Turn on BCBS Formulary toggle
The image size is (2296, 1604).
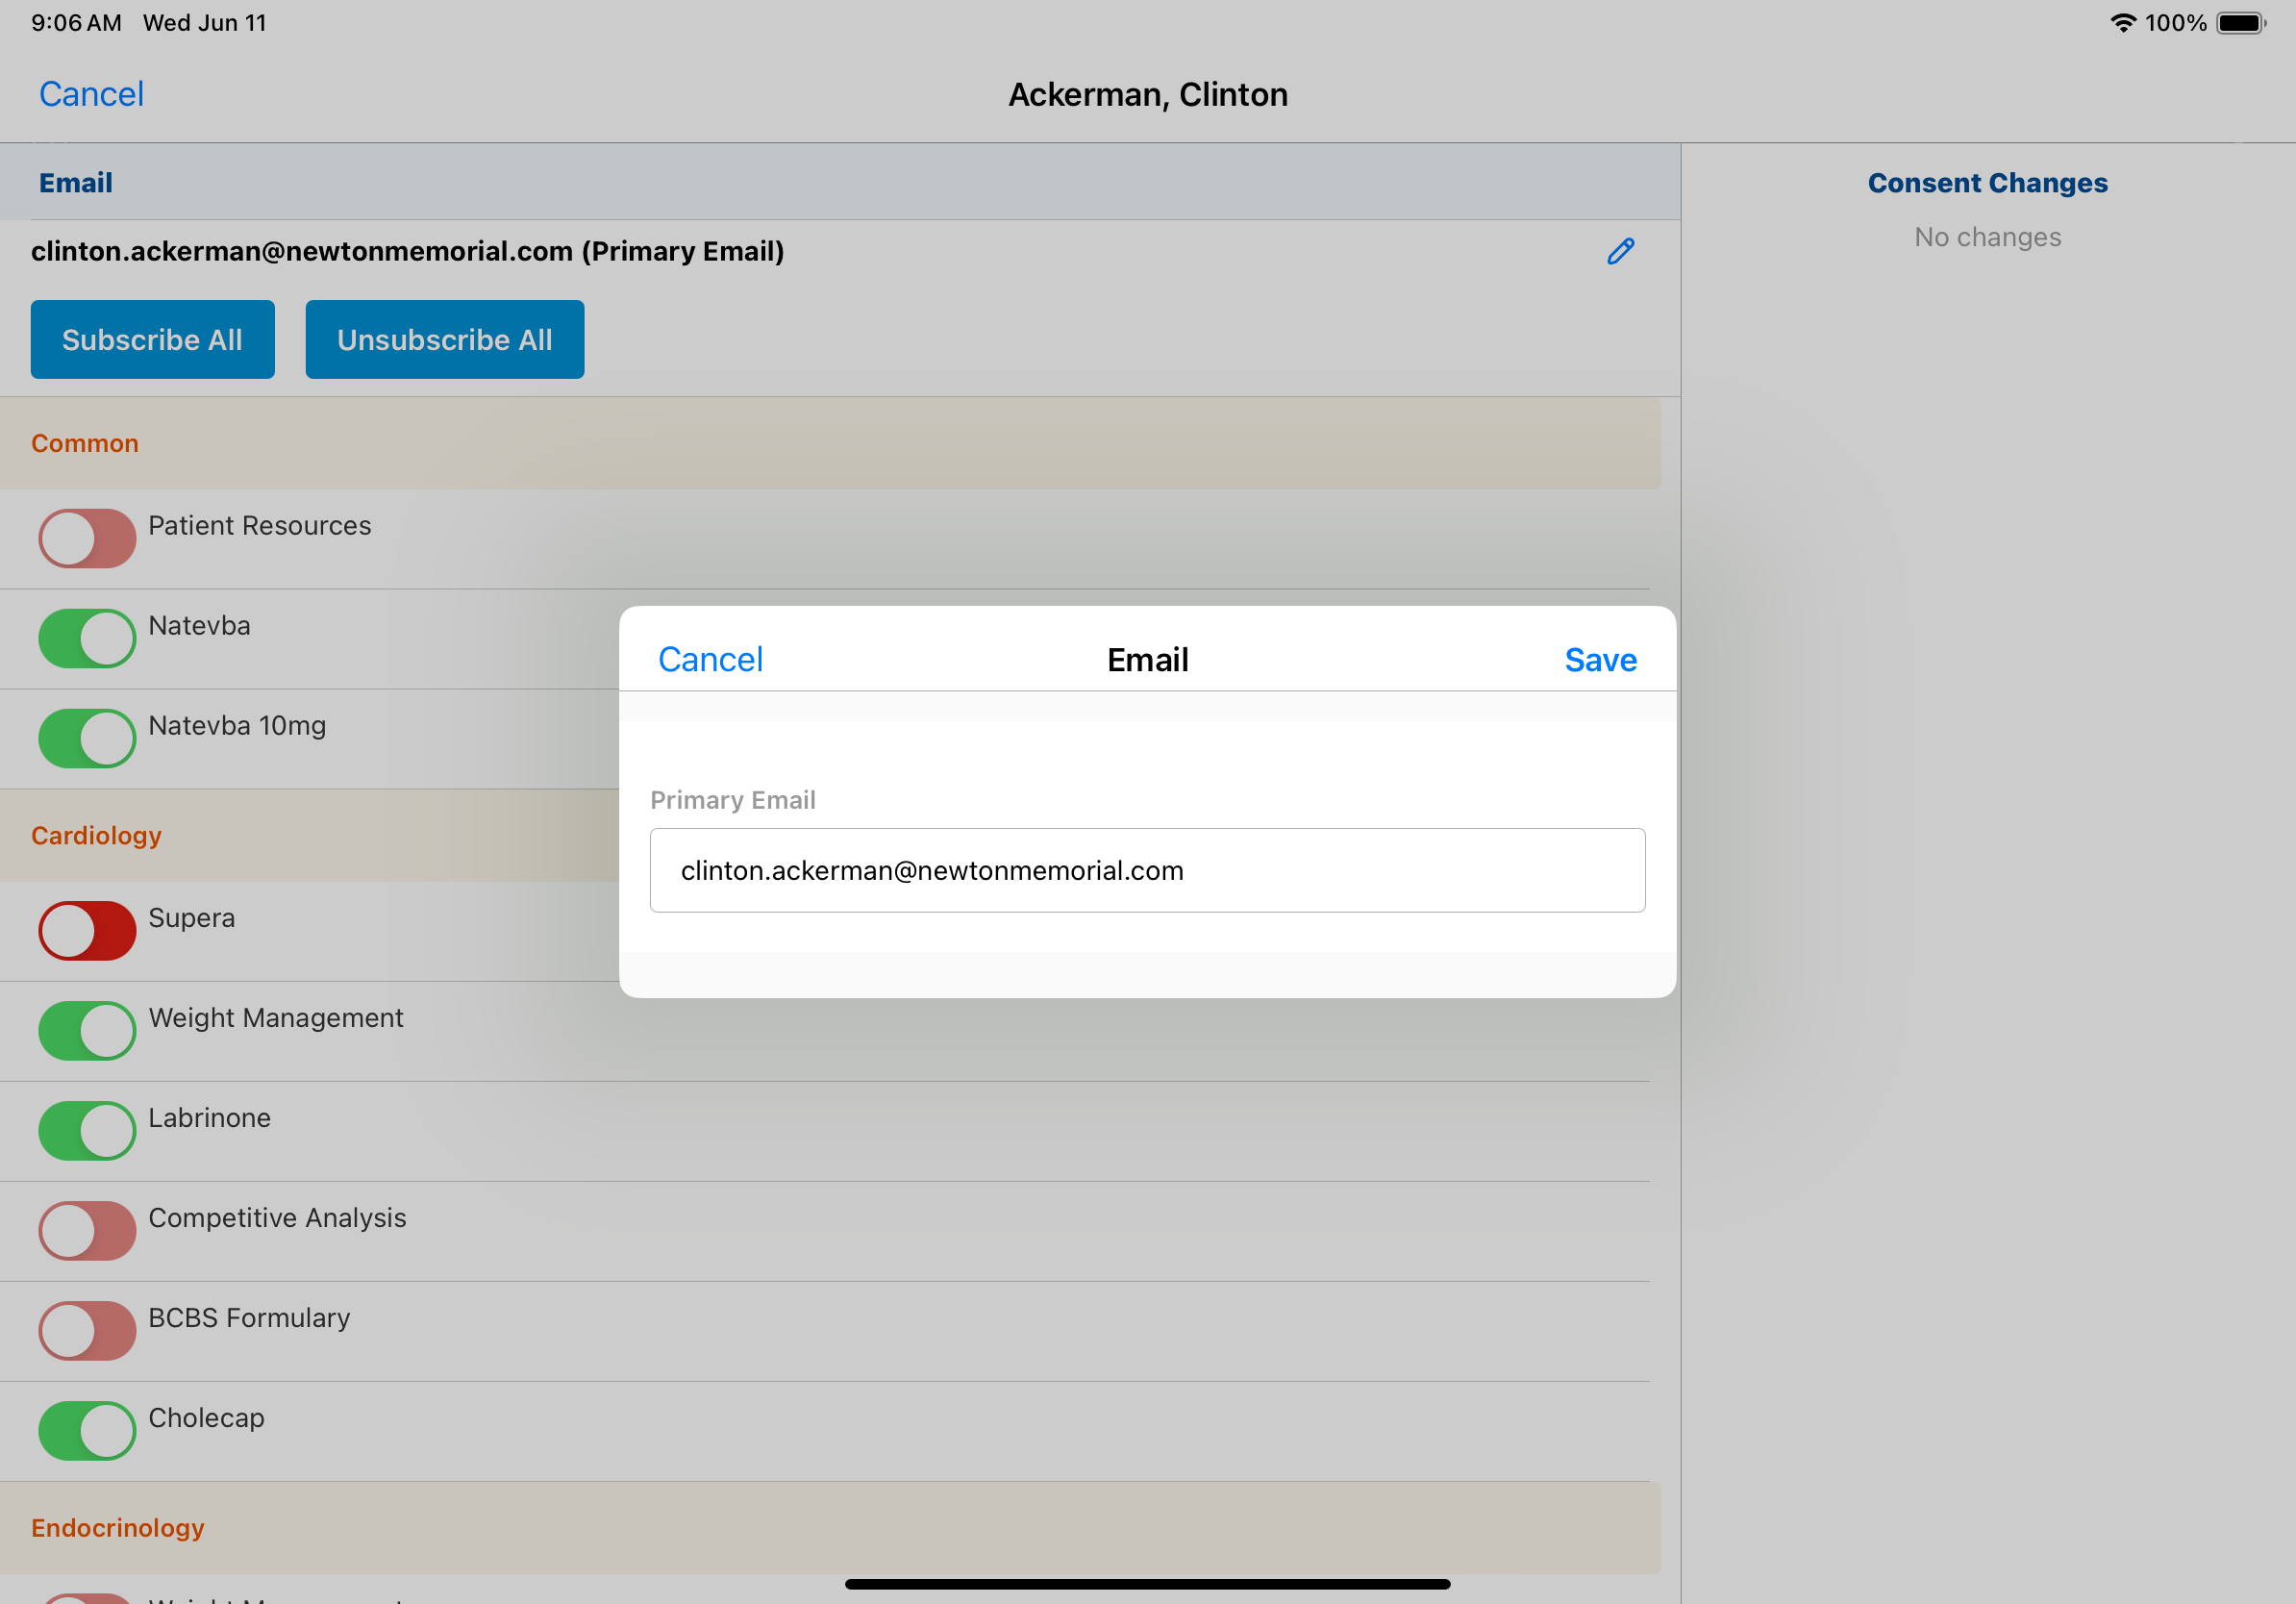pos(87,1330)
